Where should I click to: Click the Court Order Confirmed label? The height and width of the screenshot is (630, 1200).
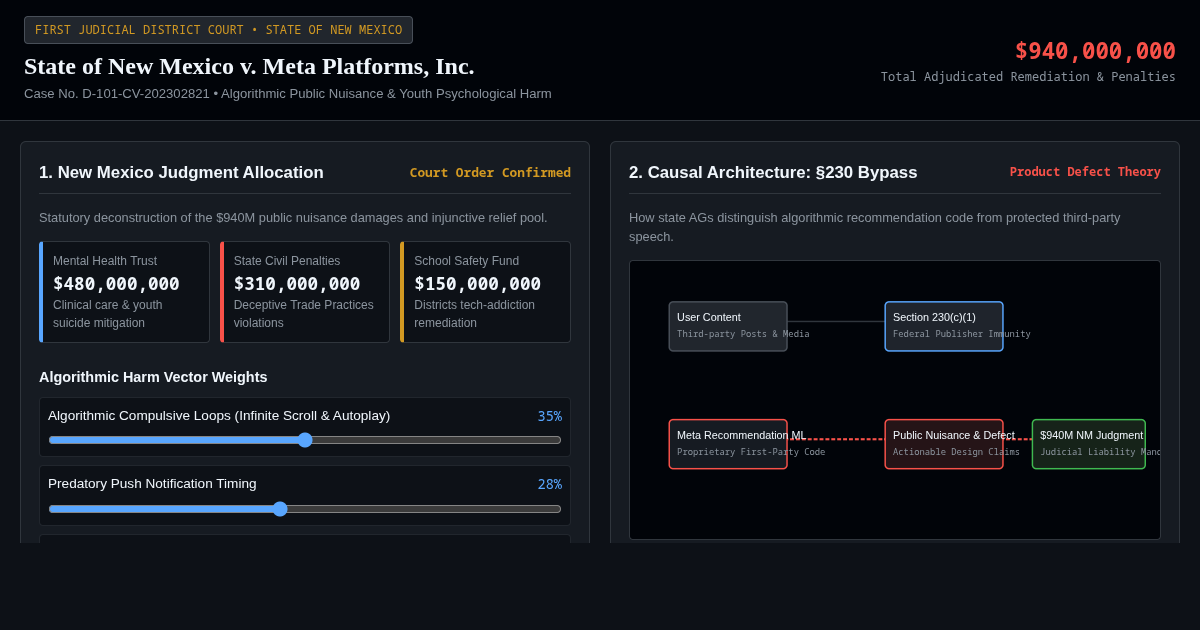(x=490, y=173)
